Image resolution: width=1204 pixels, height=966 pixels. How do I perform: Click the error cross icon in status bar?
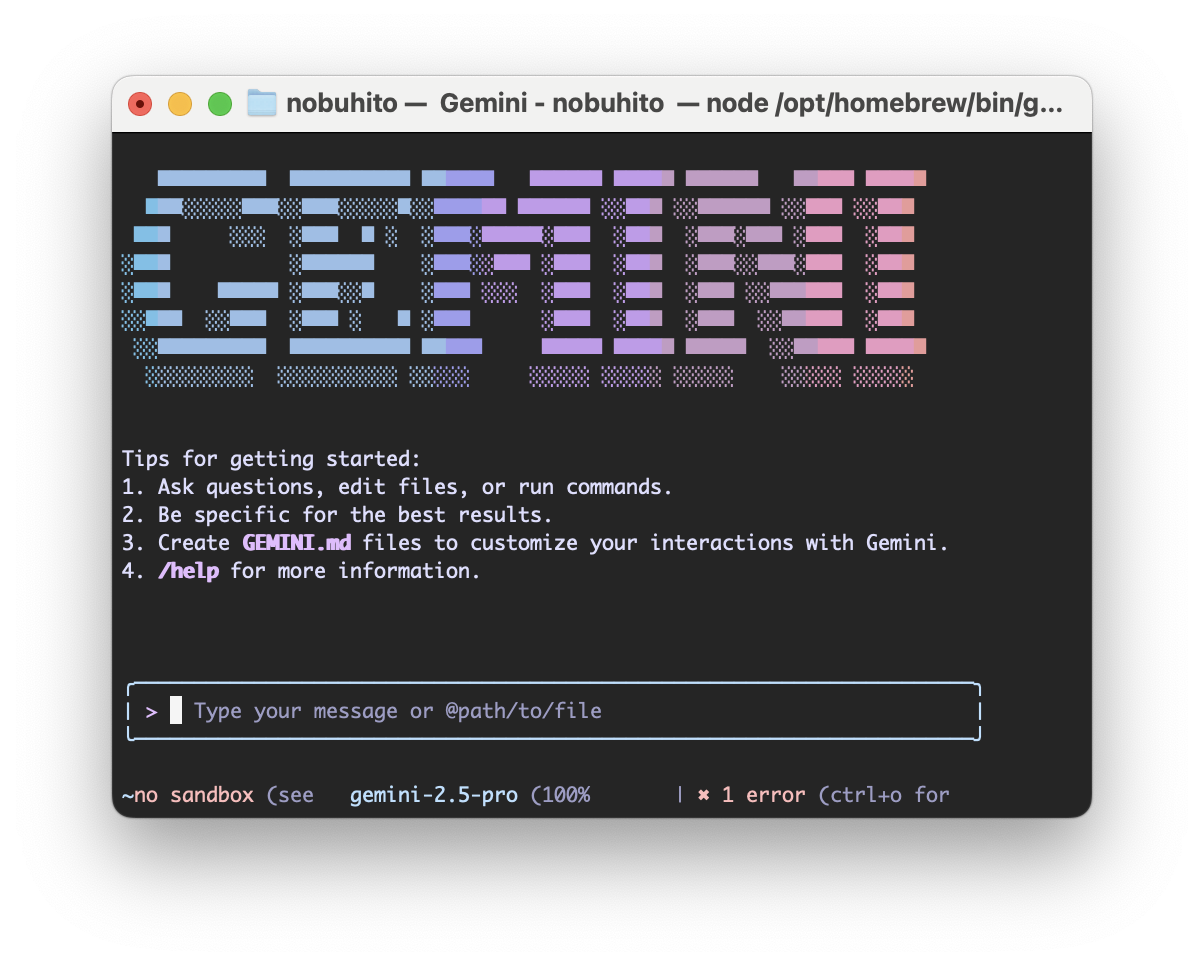[x=703, y=794]
